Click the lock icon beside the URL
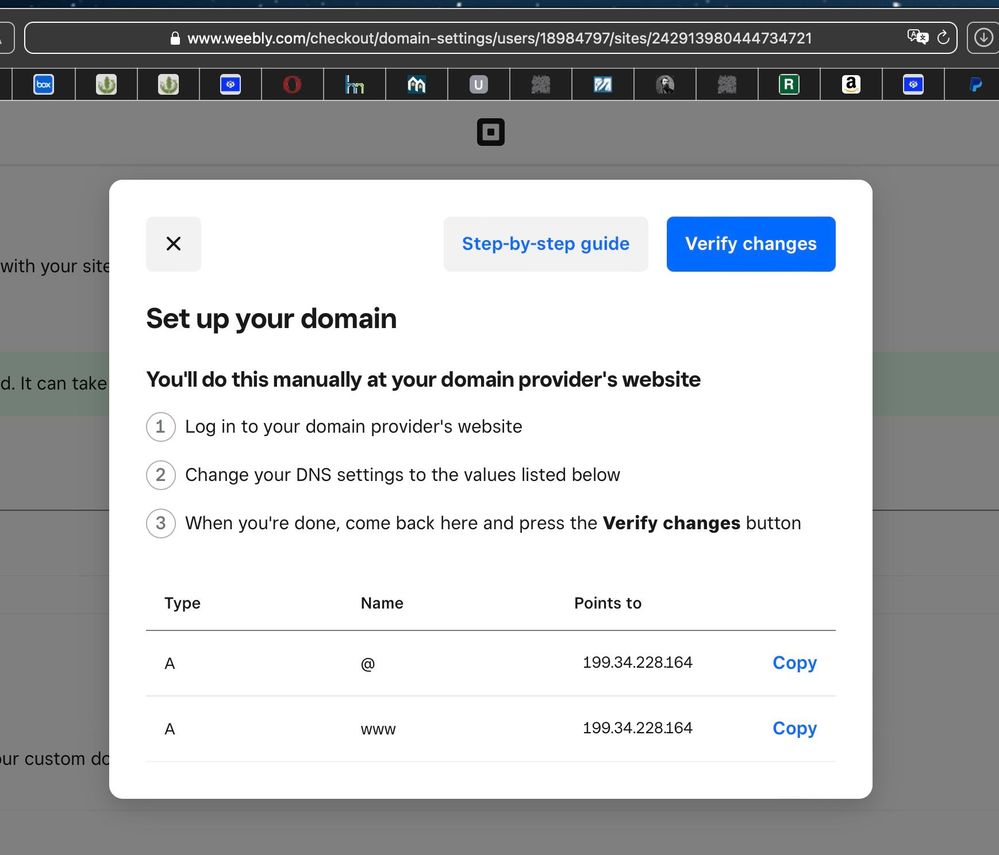Screen dimensions: 999x855 [x=175, y=38]
